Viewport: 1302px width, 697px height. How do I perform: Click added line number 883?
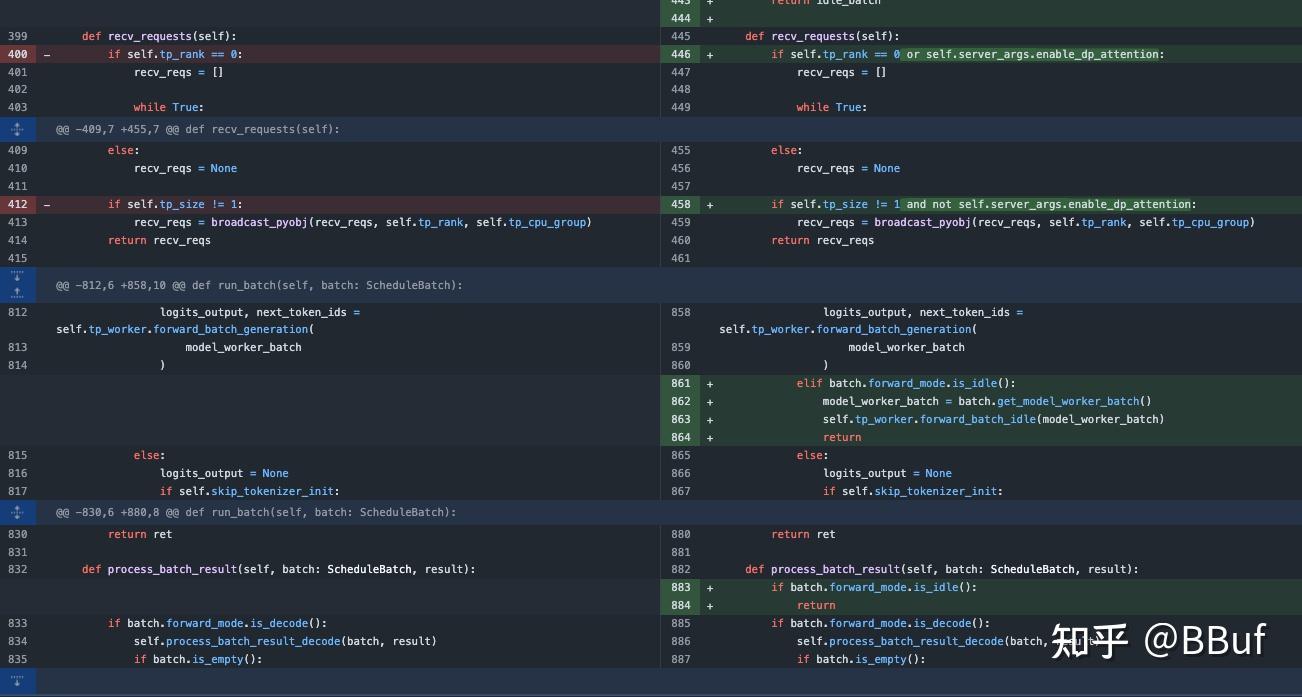[681, 587]
